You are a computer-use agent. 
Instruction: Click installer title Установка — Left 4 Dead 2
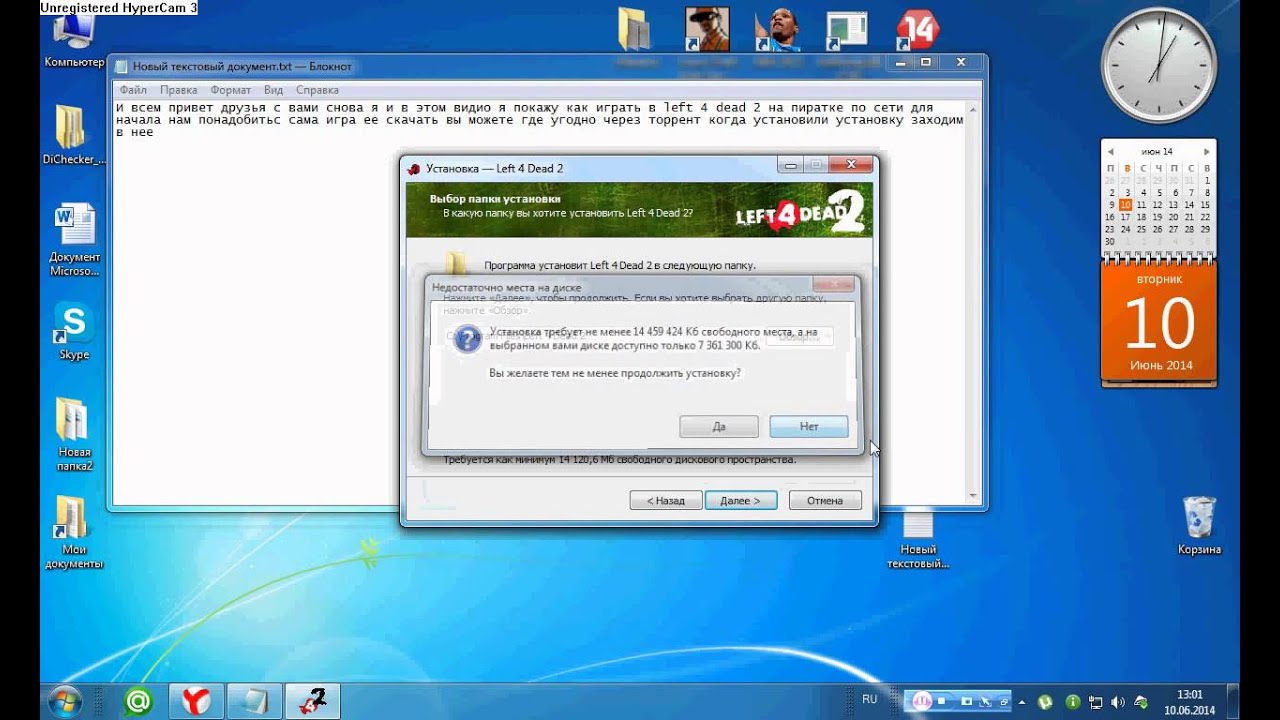494,168
